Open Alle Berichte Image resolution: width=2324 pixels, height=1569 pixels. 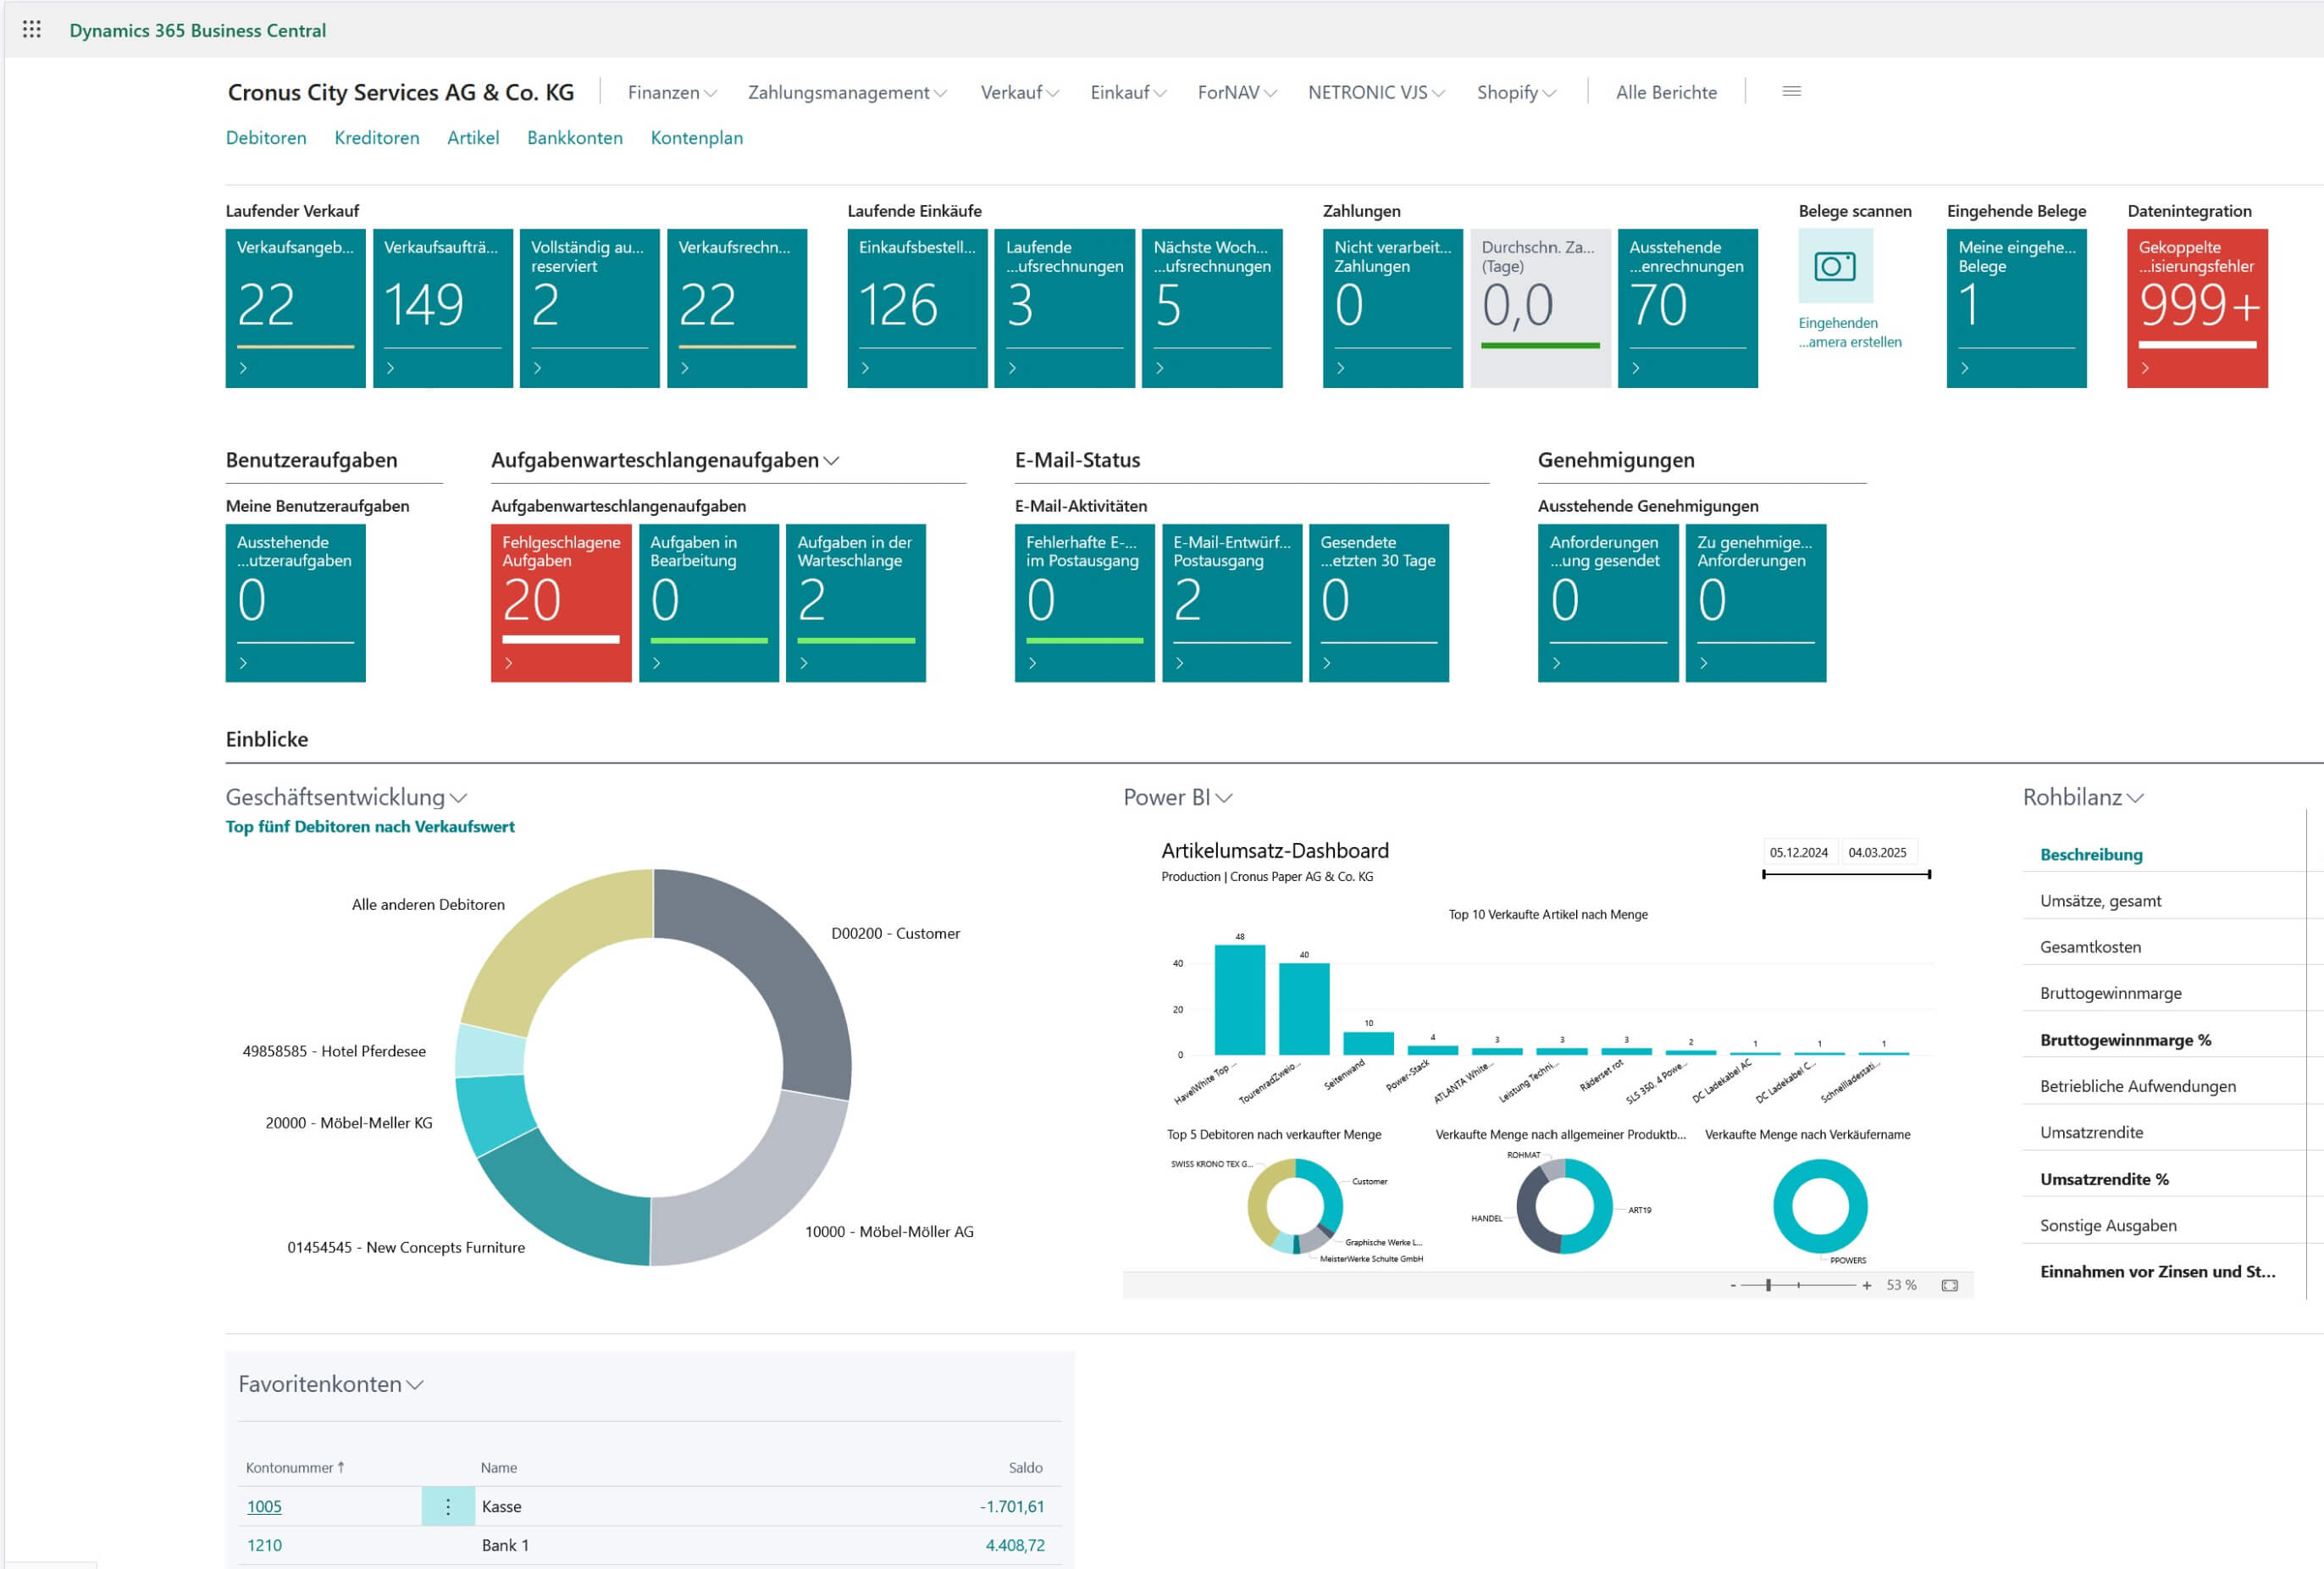[x=1666, y=92]
